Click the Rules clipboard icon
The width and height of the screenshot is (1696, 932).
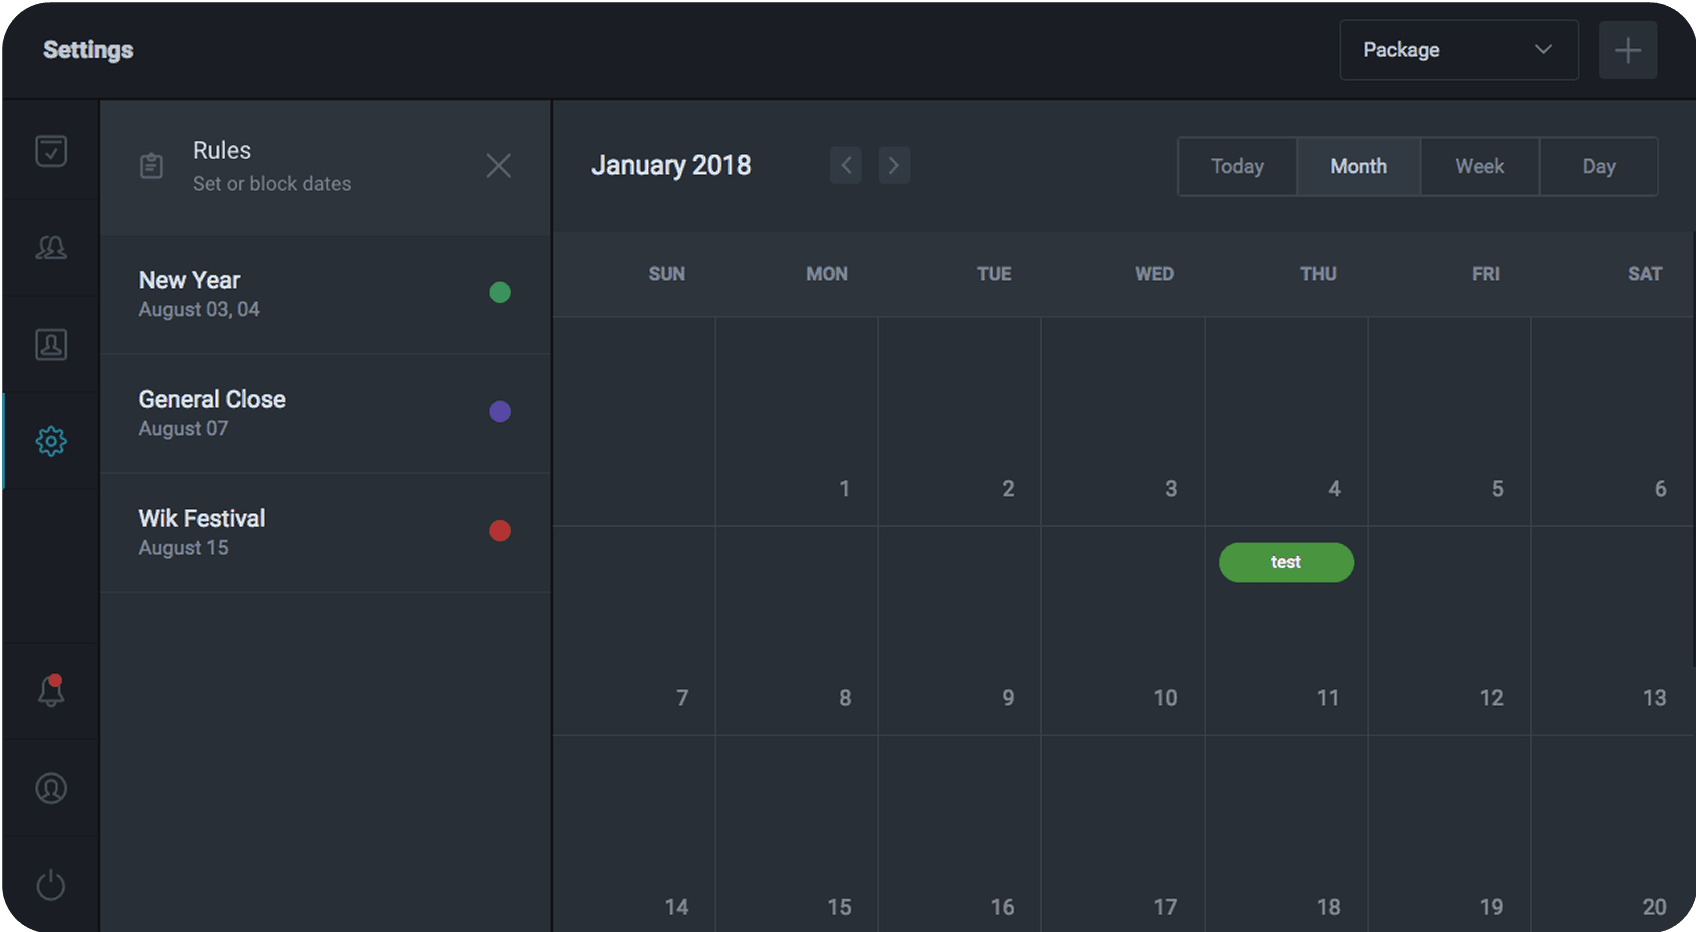point(151,166)
